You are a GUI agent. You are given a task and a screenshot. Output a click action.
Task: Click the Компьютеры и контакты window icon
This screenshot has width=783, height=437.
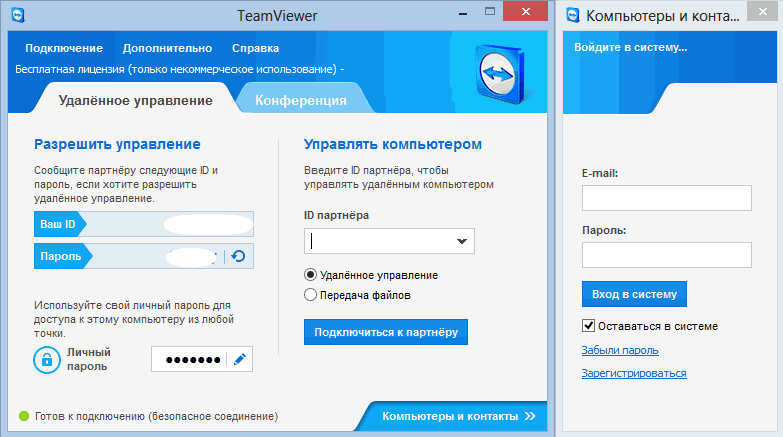click(573, 15)
